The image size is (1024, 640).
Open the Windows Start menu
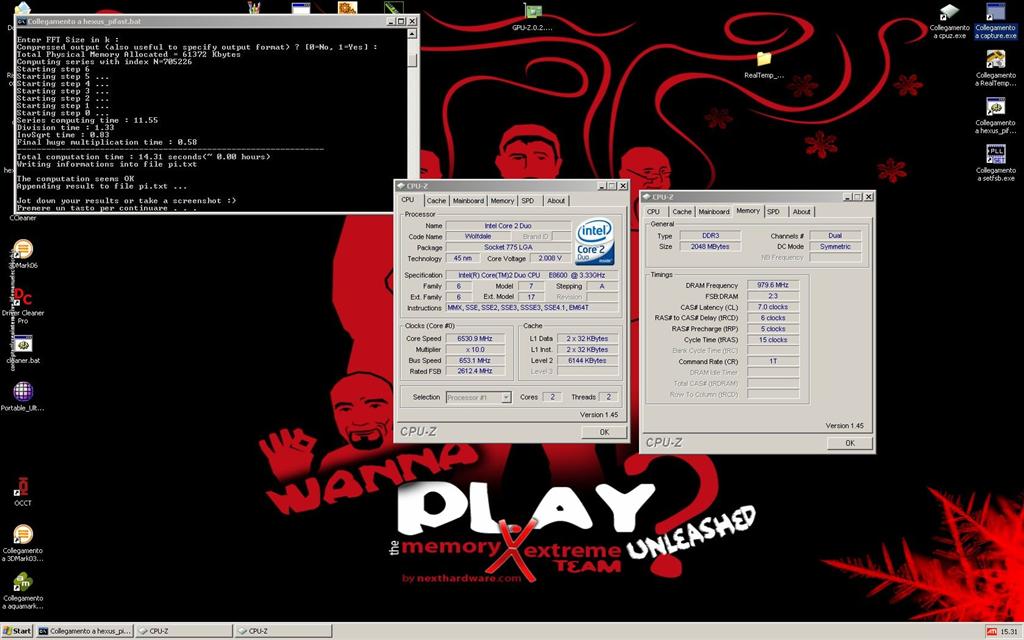point(17,631)
